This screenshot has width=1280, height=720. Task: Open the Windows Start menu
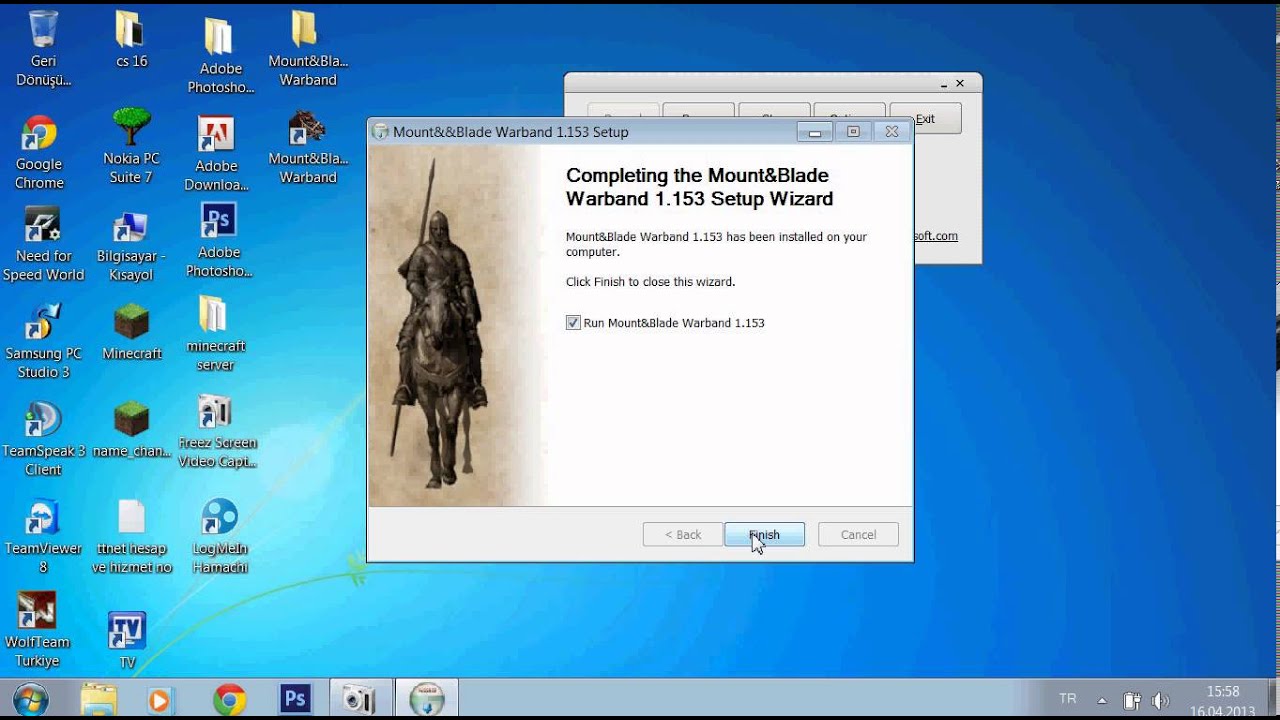[31, 698]
